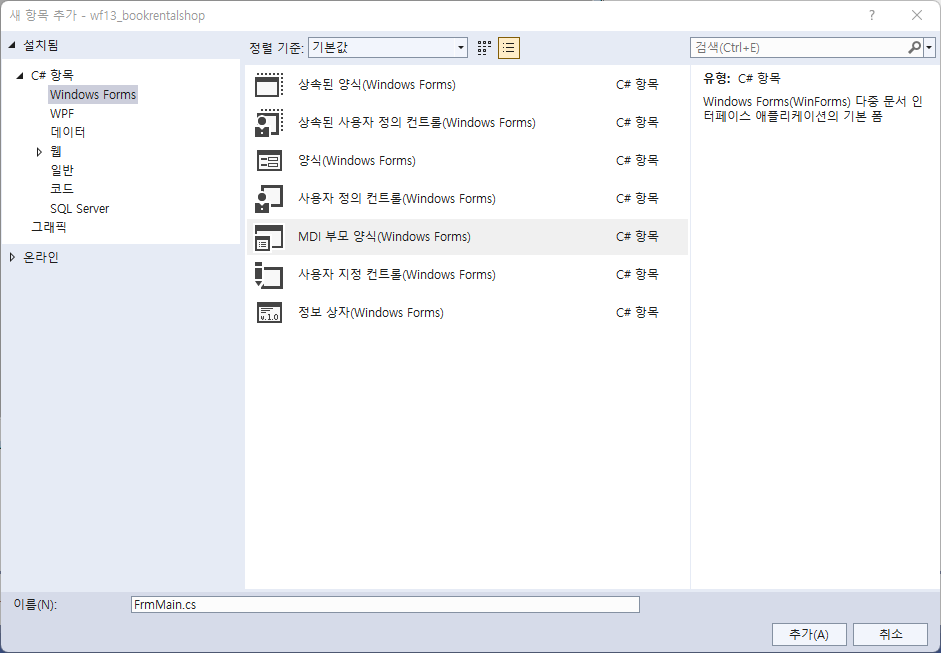
Task: Click 사용자 지정 컨트롤(Windows Forms) label text
Action: tap(397, 275)
